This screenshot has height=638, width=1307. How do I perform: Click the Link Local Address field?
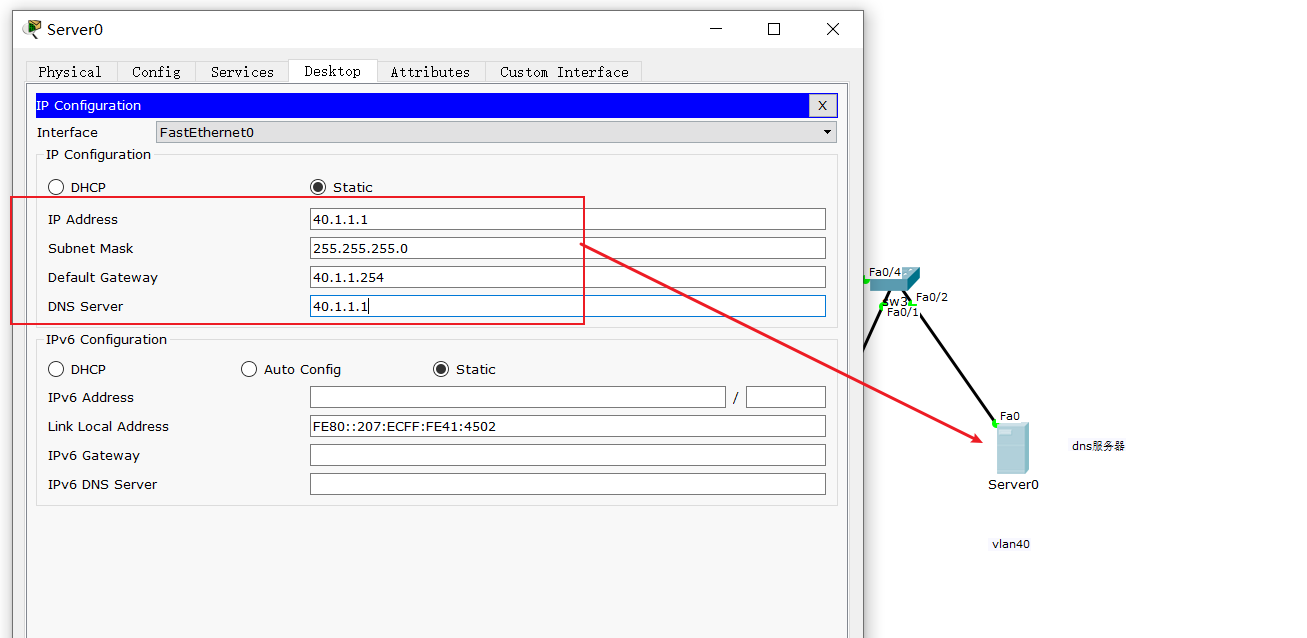tap(567, 426)
